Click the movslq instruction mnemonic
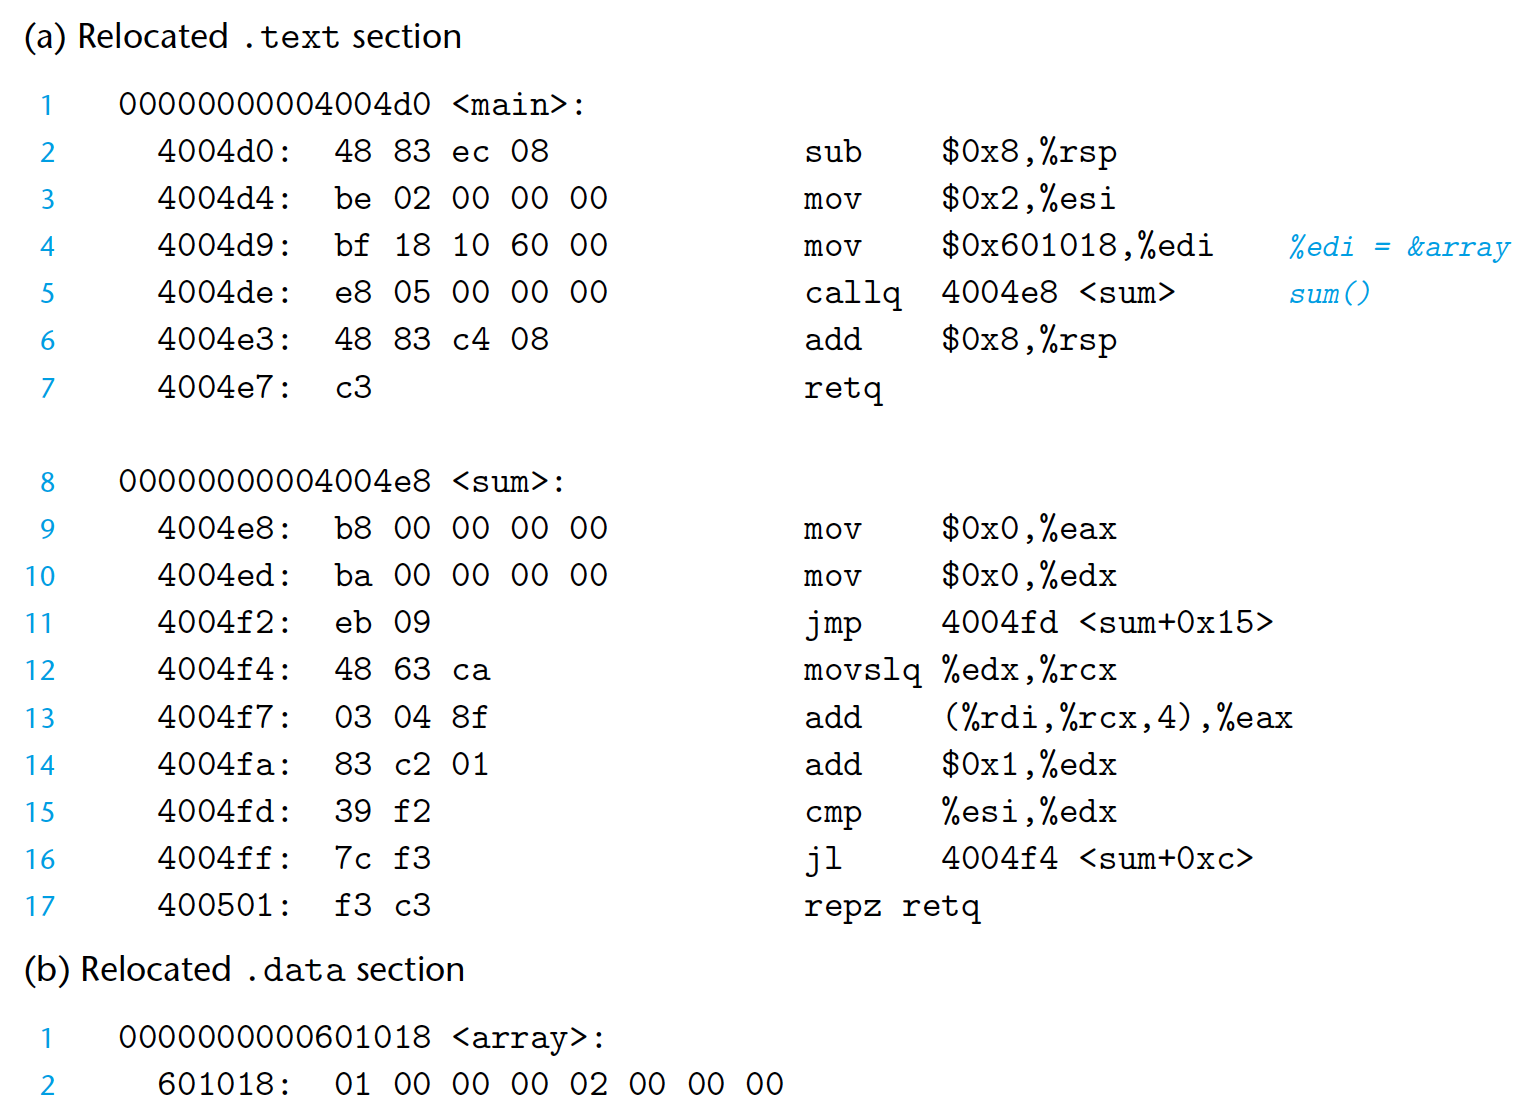1528x1116 pixels. pos(861,670)
